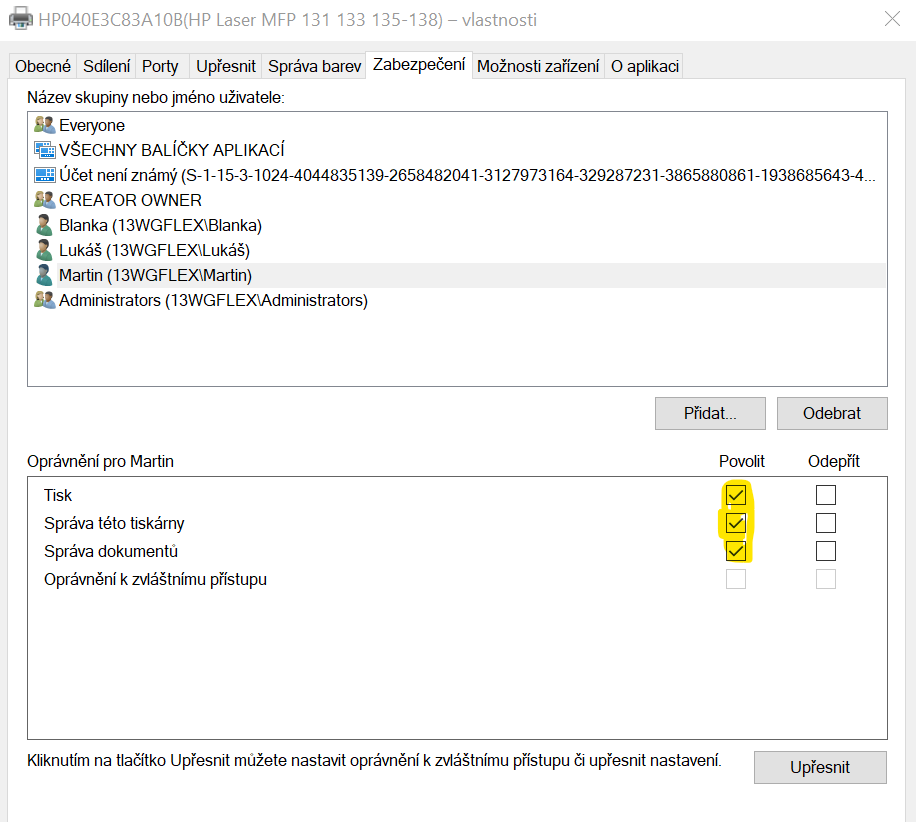This screenshot has height=822, width=916.
Task: Open advanced settings with Upřesnit button
Action: (819, 767)
